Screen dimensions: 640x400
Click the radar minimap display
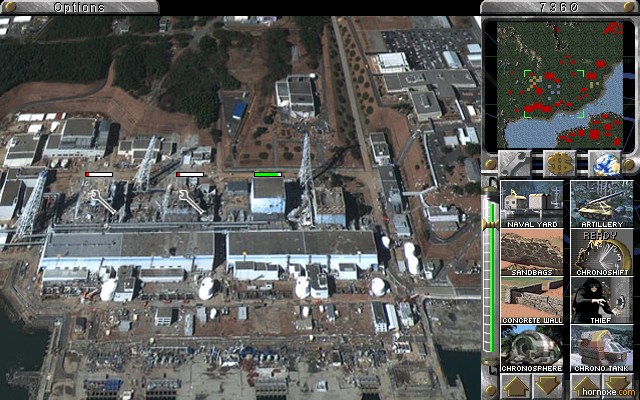point(558,83)
